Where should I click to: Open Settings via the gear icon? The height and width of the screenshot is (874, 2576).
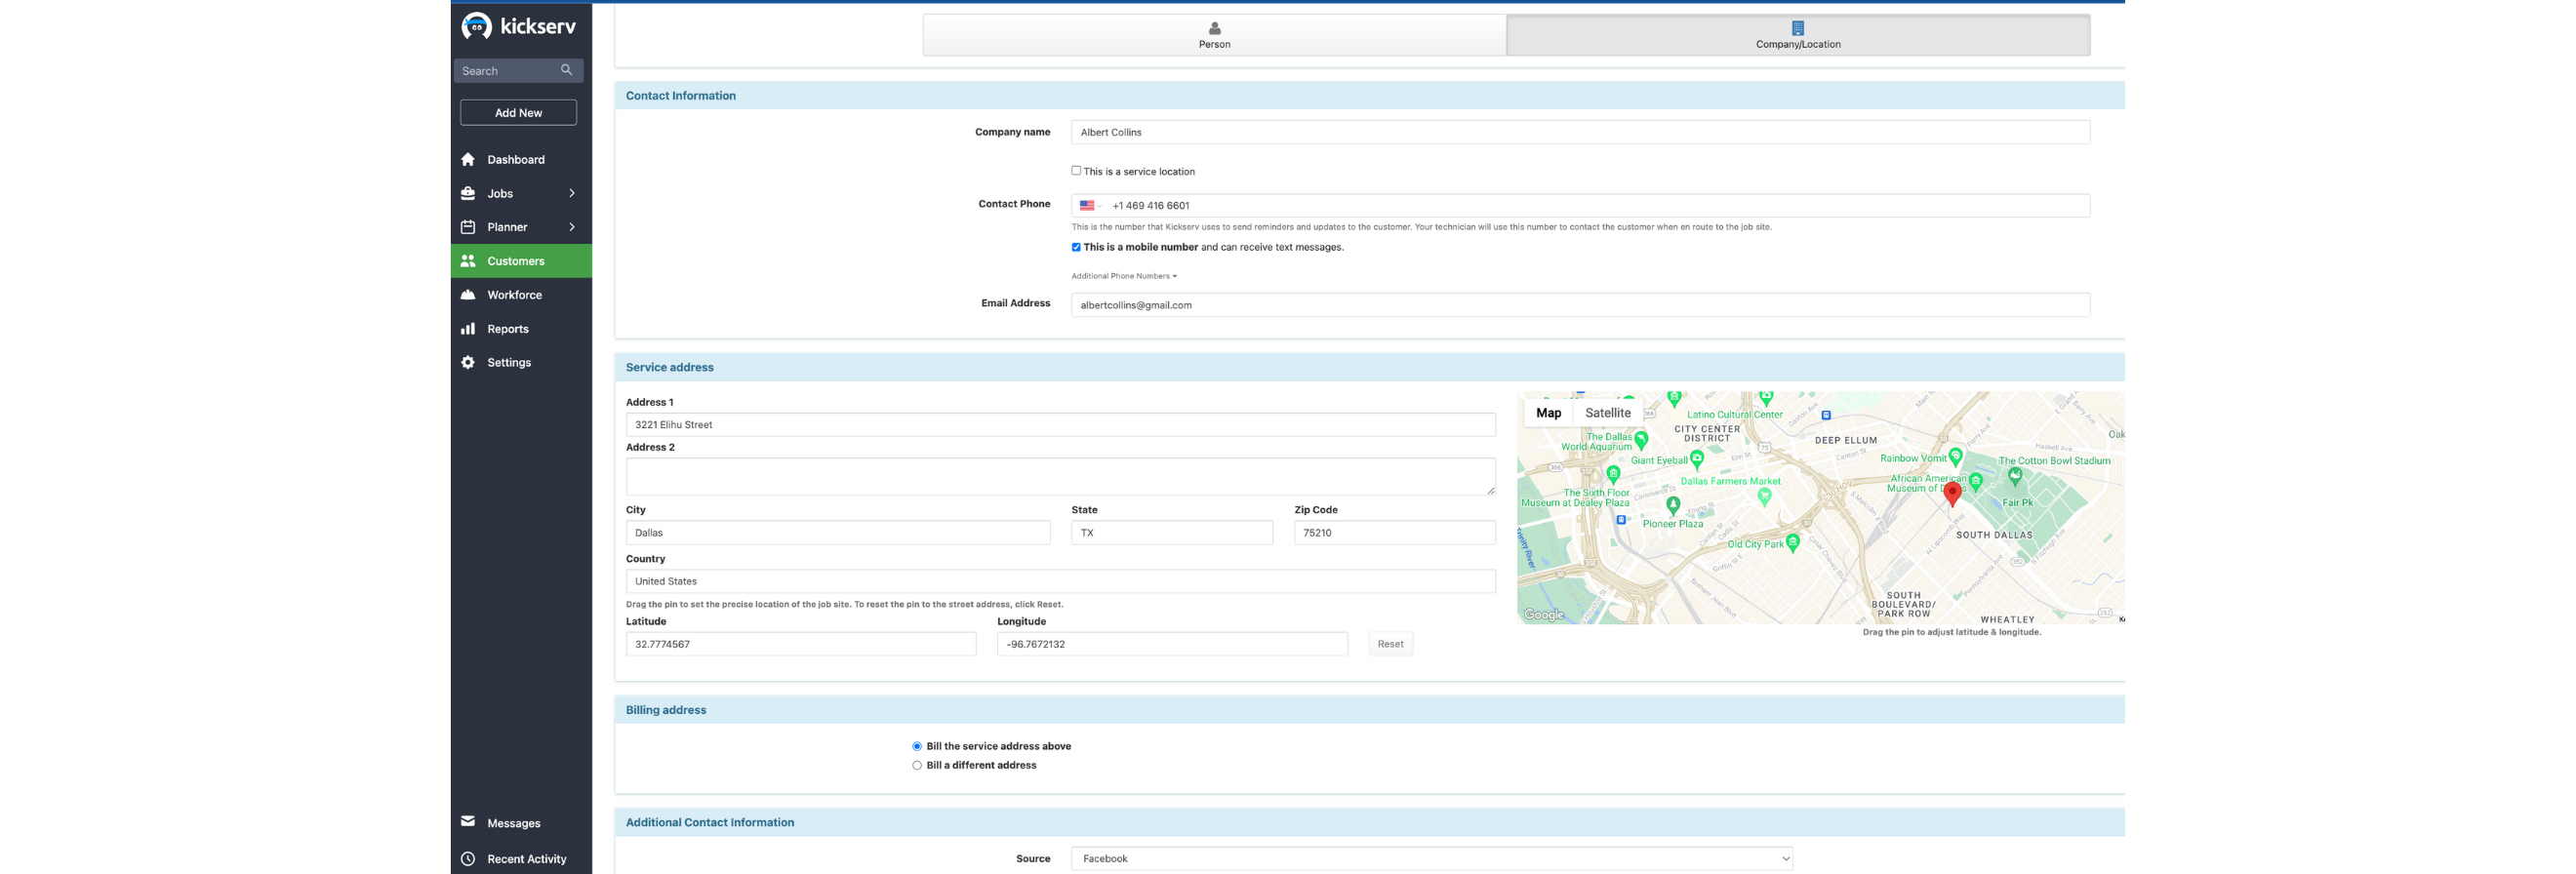tap(468, 363)
